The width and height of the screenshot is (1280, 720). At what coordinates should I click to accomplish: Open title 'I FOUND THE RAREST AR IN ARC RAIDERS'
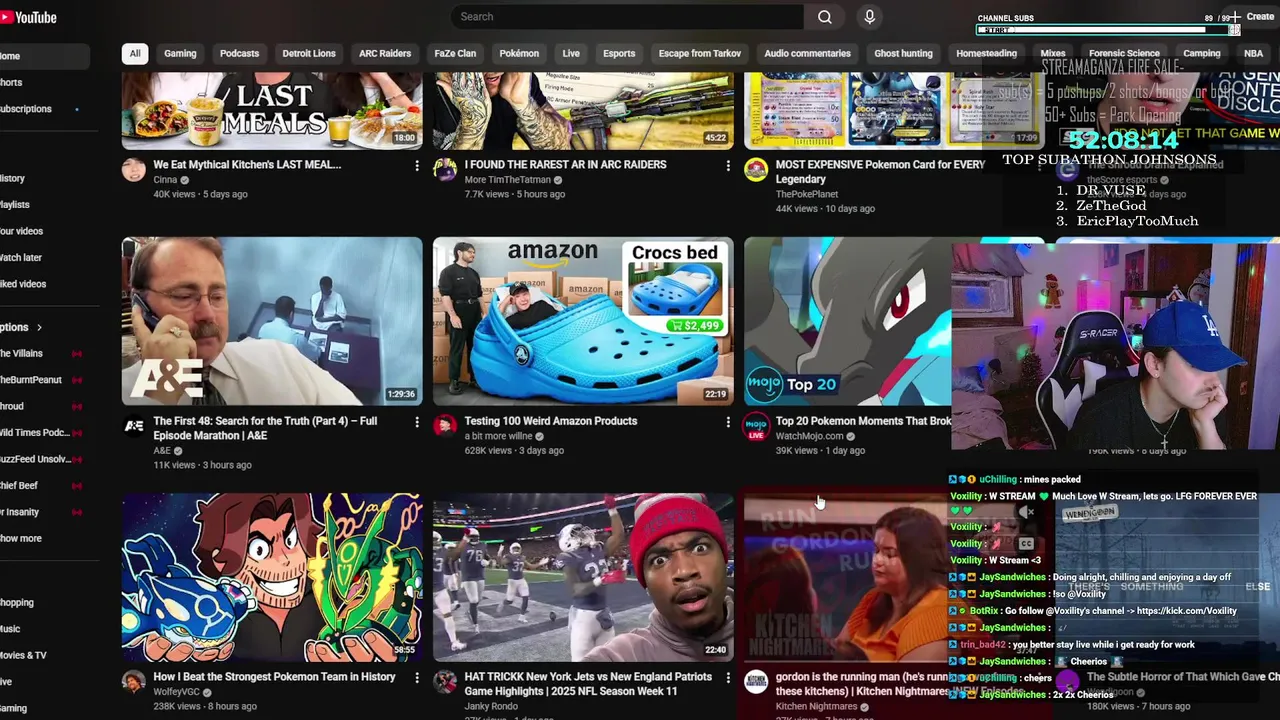[x=565, y=165]
